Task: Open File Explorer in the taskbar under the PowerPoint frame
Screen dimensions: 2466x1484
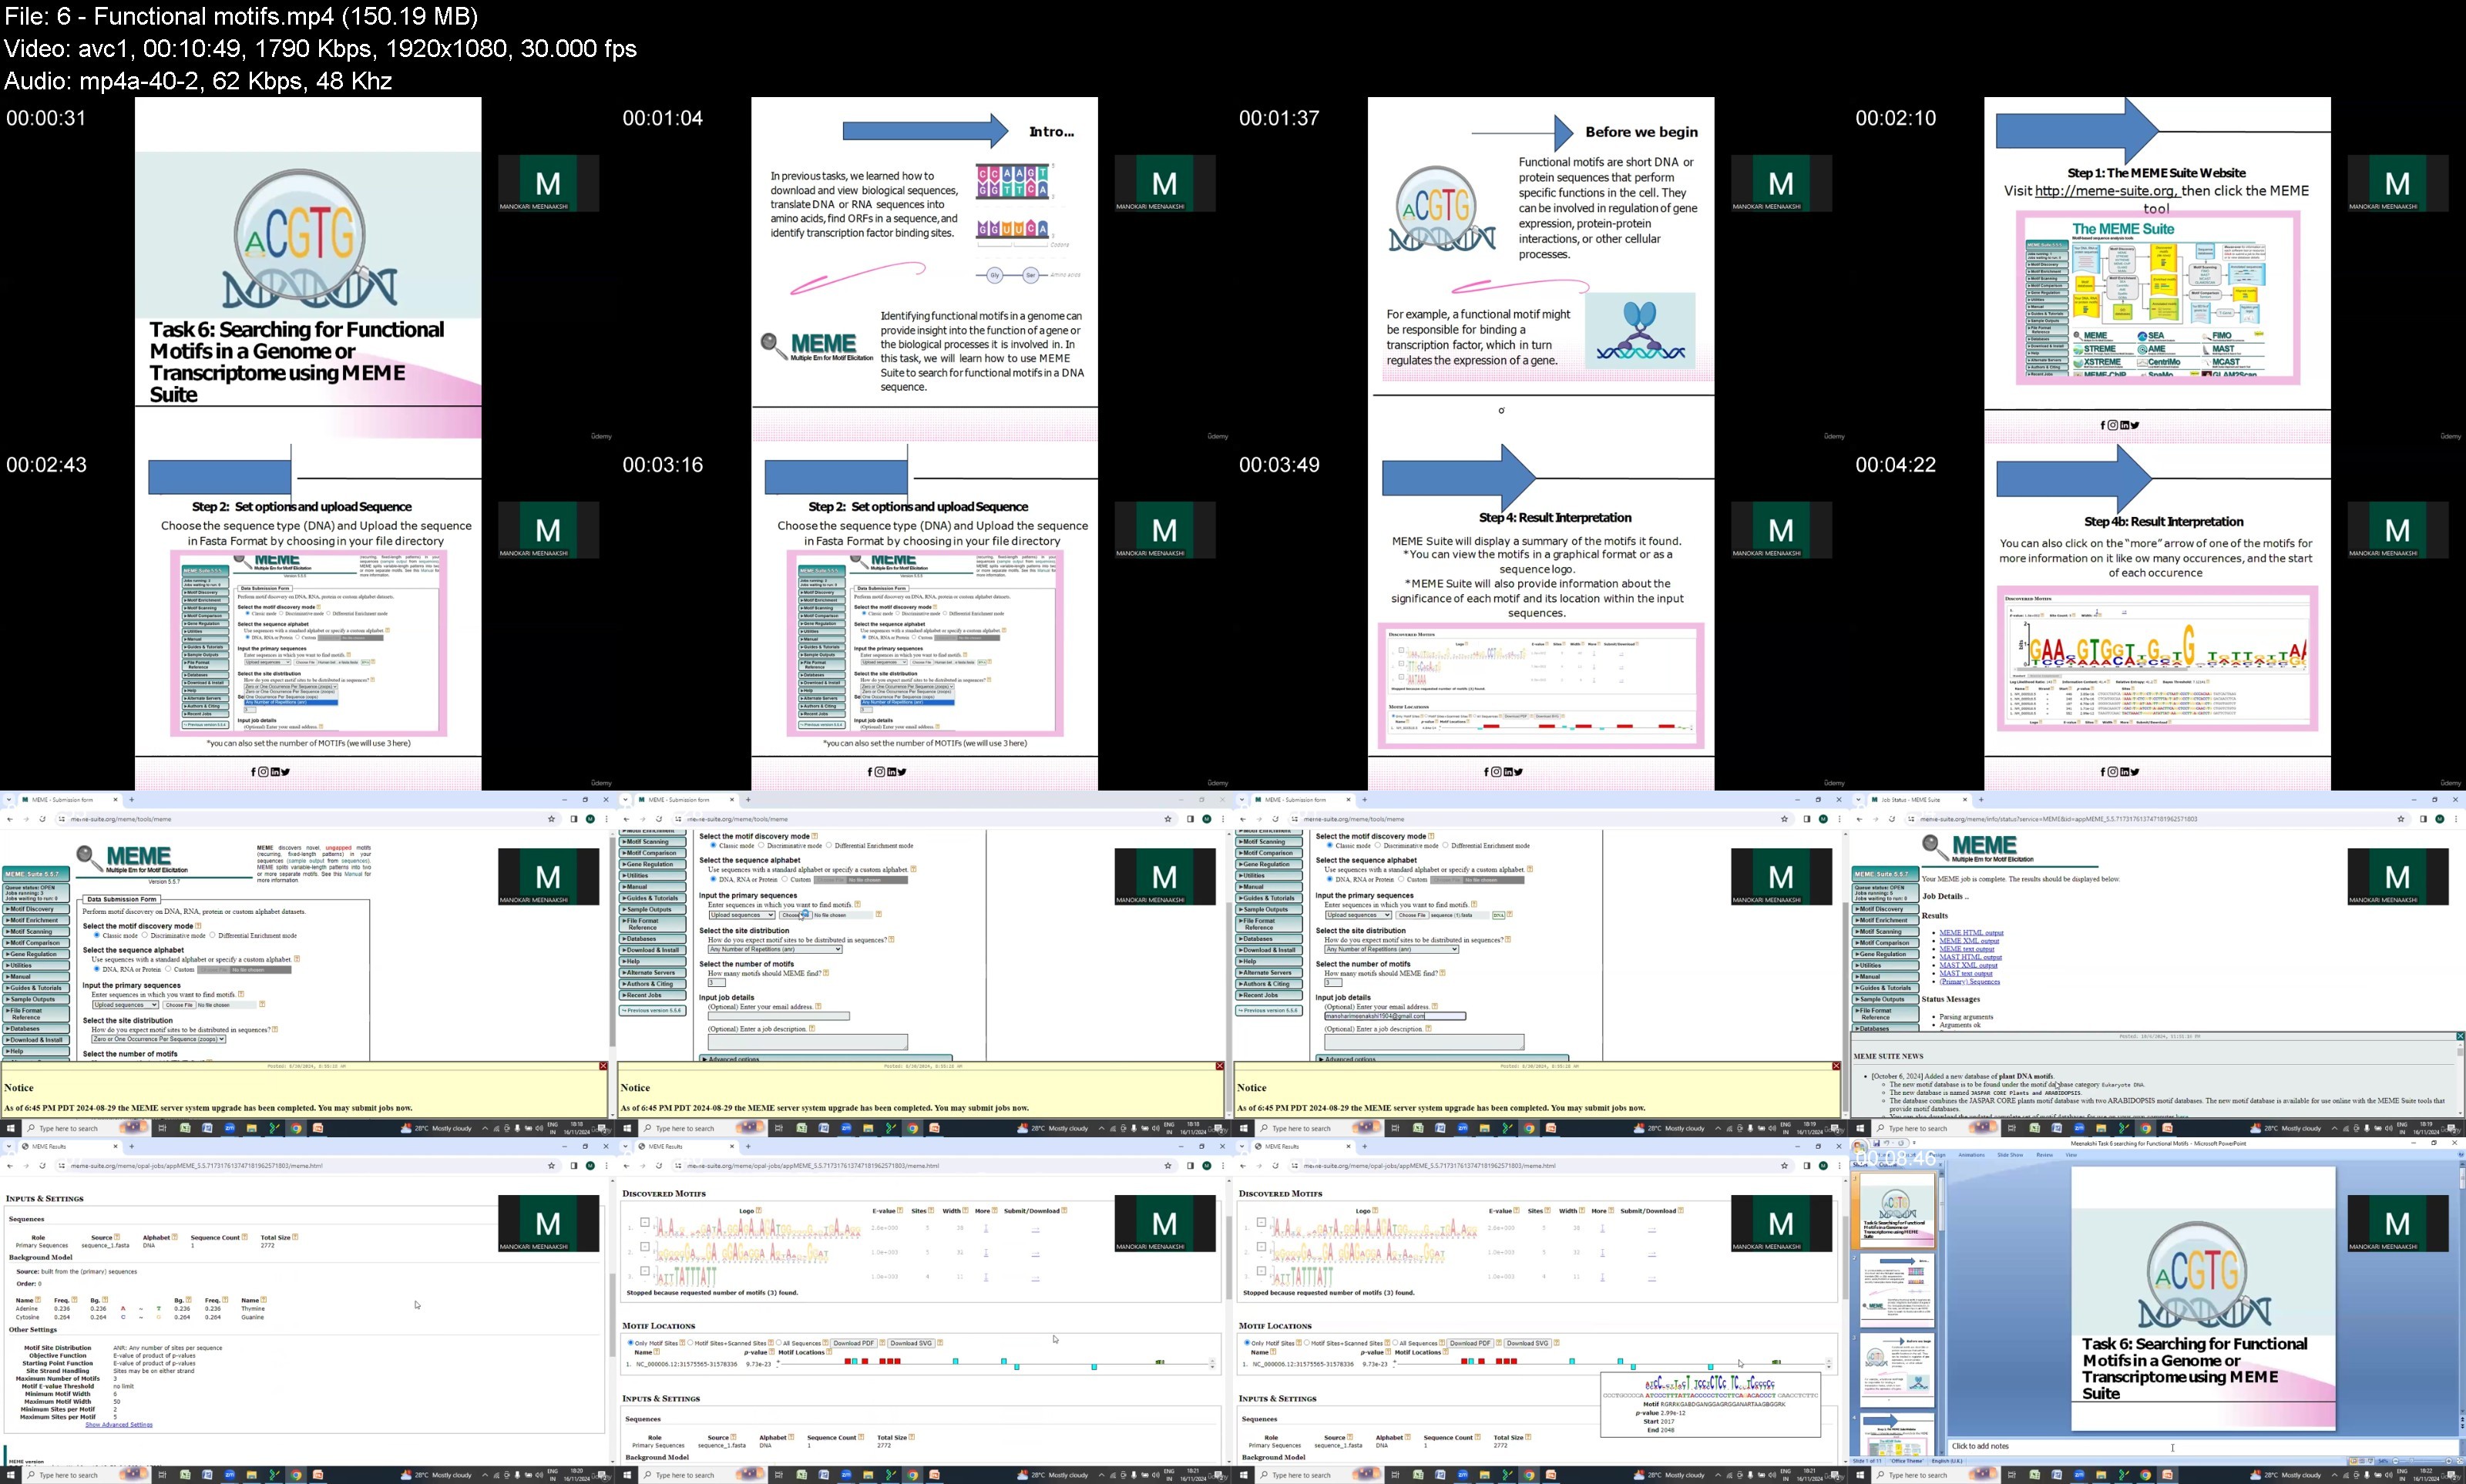Action: pyautogui.click(x=2101, y=1475)
